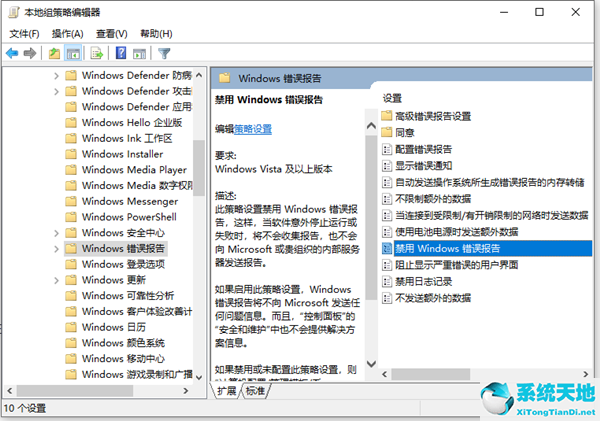
Task: Select Windows 颜色系统 in the tree
Action: tap(123, 343)
